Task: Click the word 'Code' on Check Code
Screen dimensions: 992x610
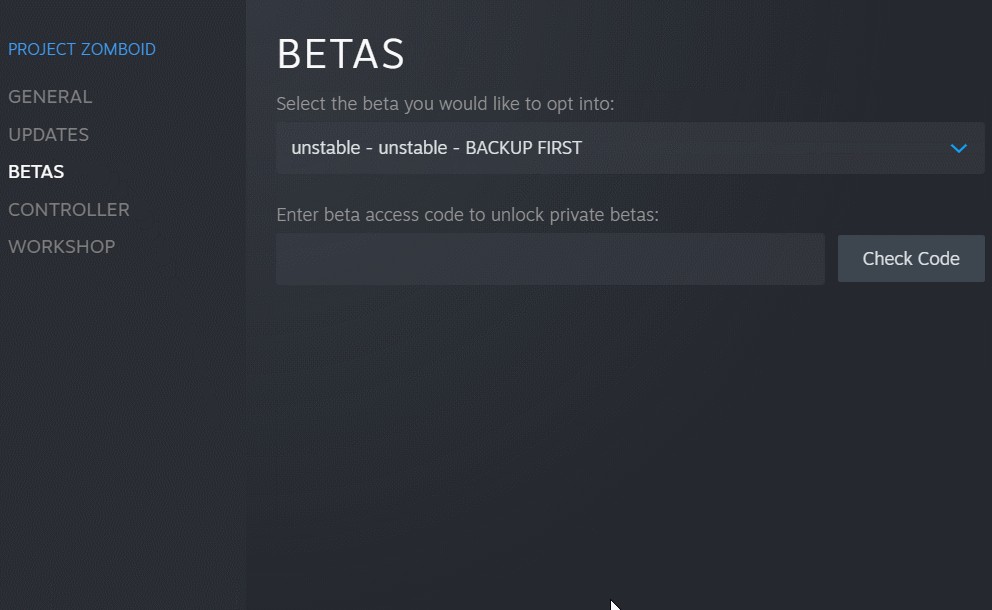Action: click(938, 258)
